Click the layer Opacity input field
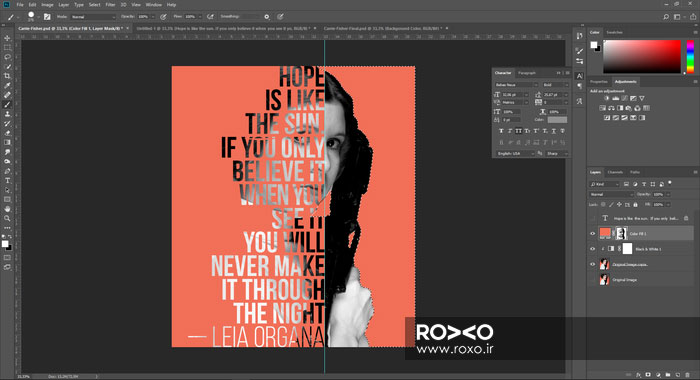 click(658, 195)
